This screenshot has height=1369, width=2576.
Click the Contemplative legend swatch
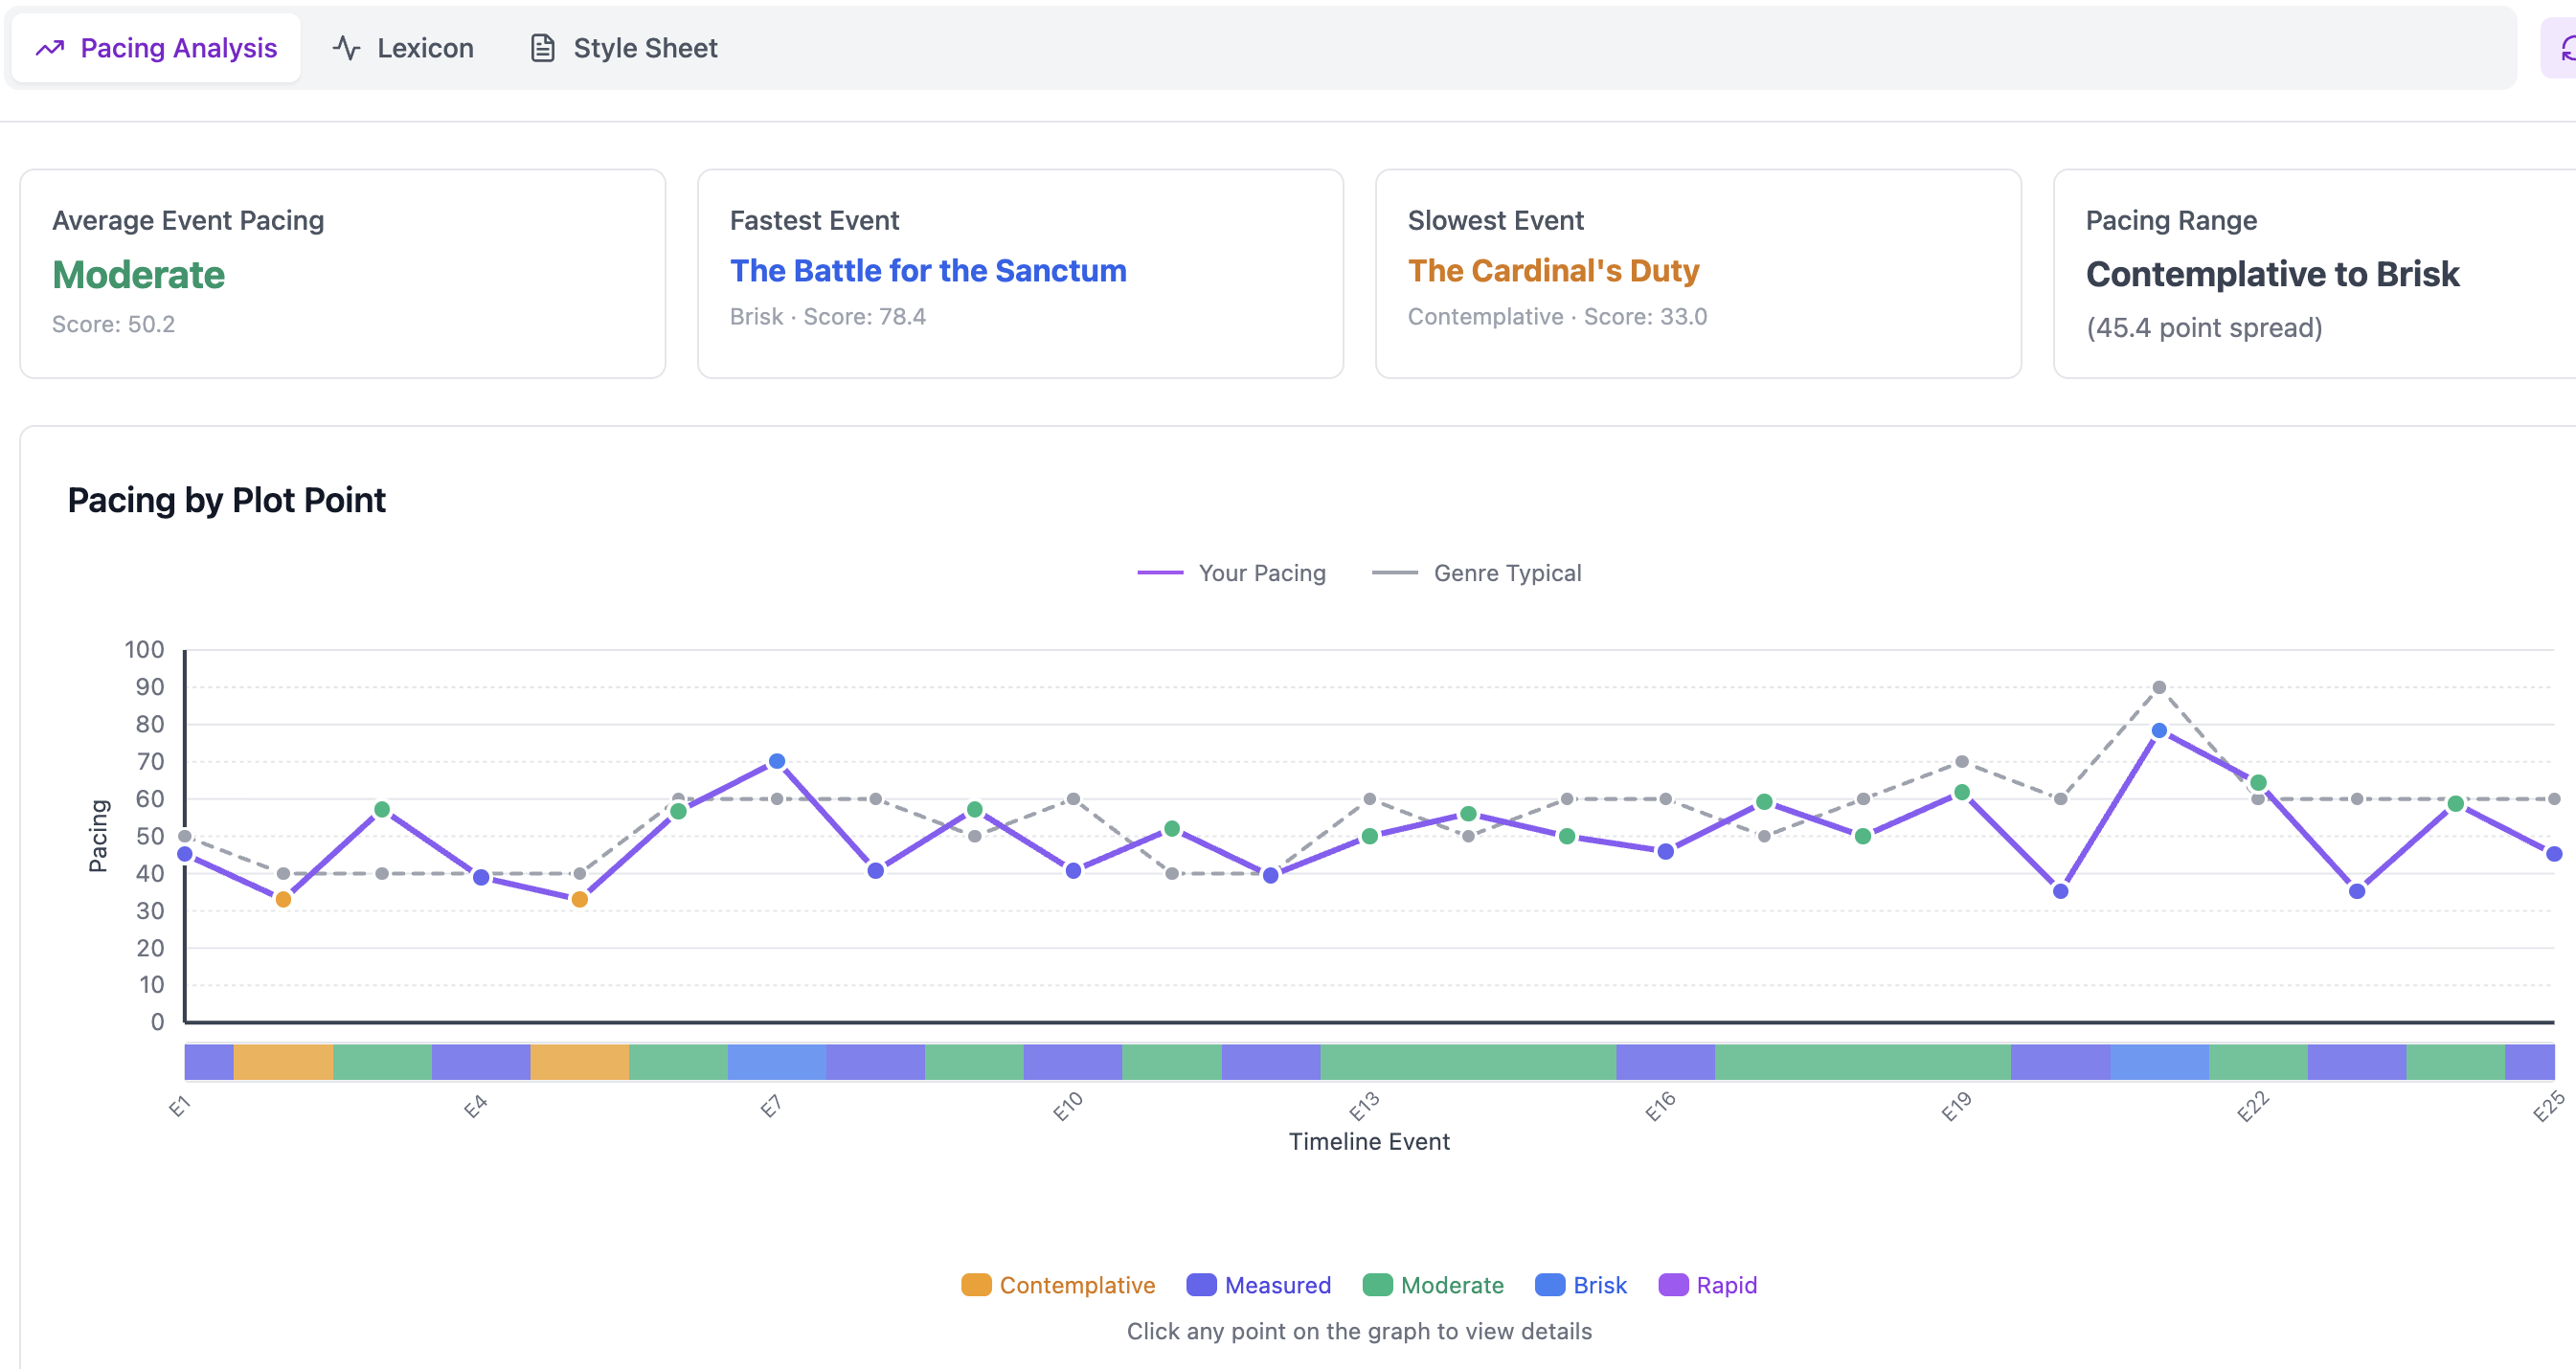click(x=975, y=1285)
